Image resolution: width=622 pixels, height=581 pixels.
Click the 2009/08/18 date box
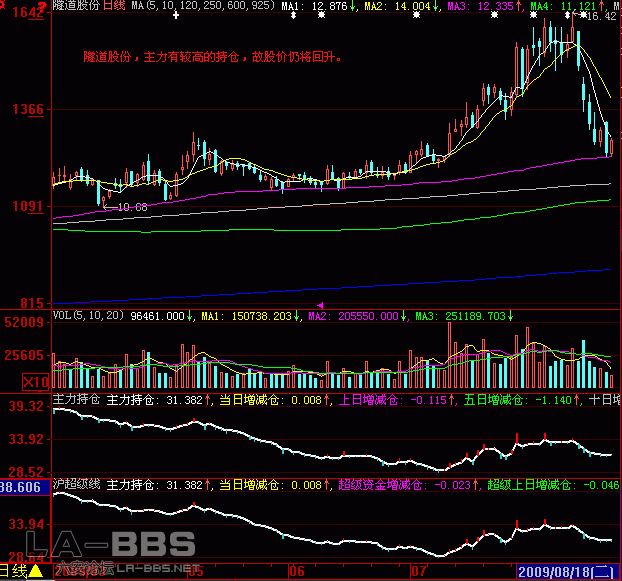coord(568,572)
